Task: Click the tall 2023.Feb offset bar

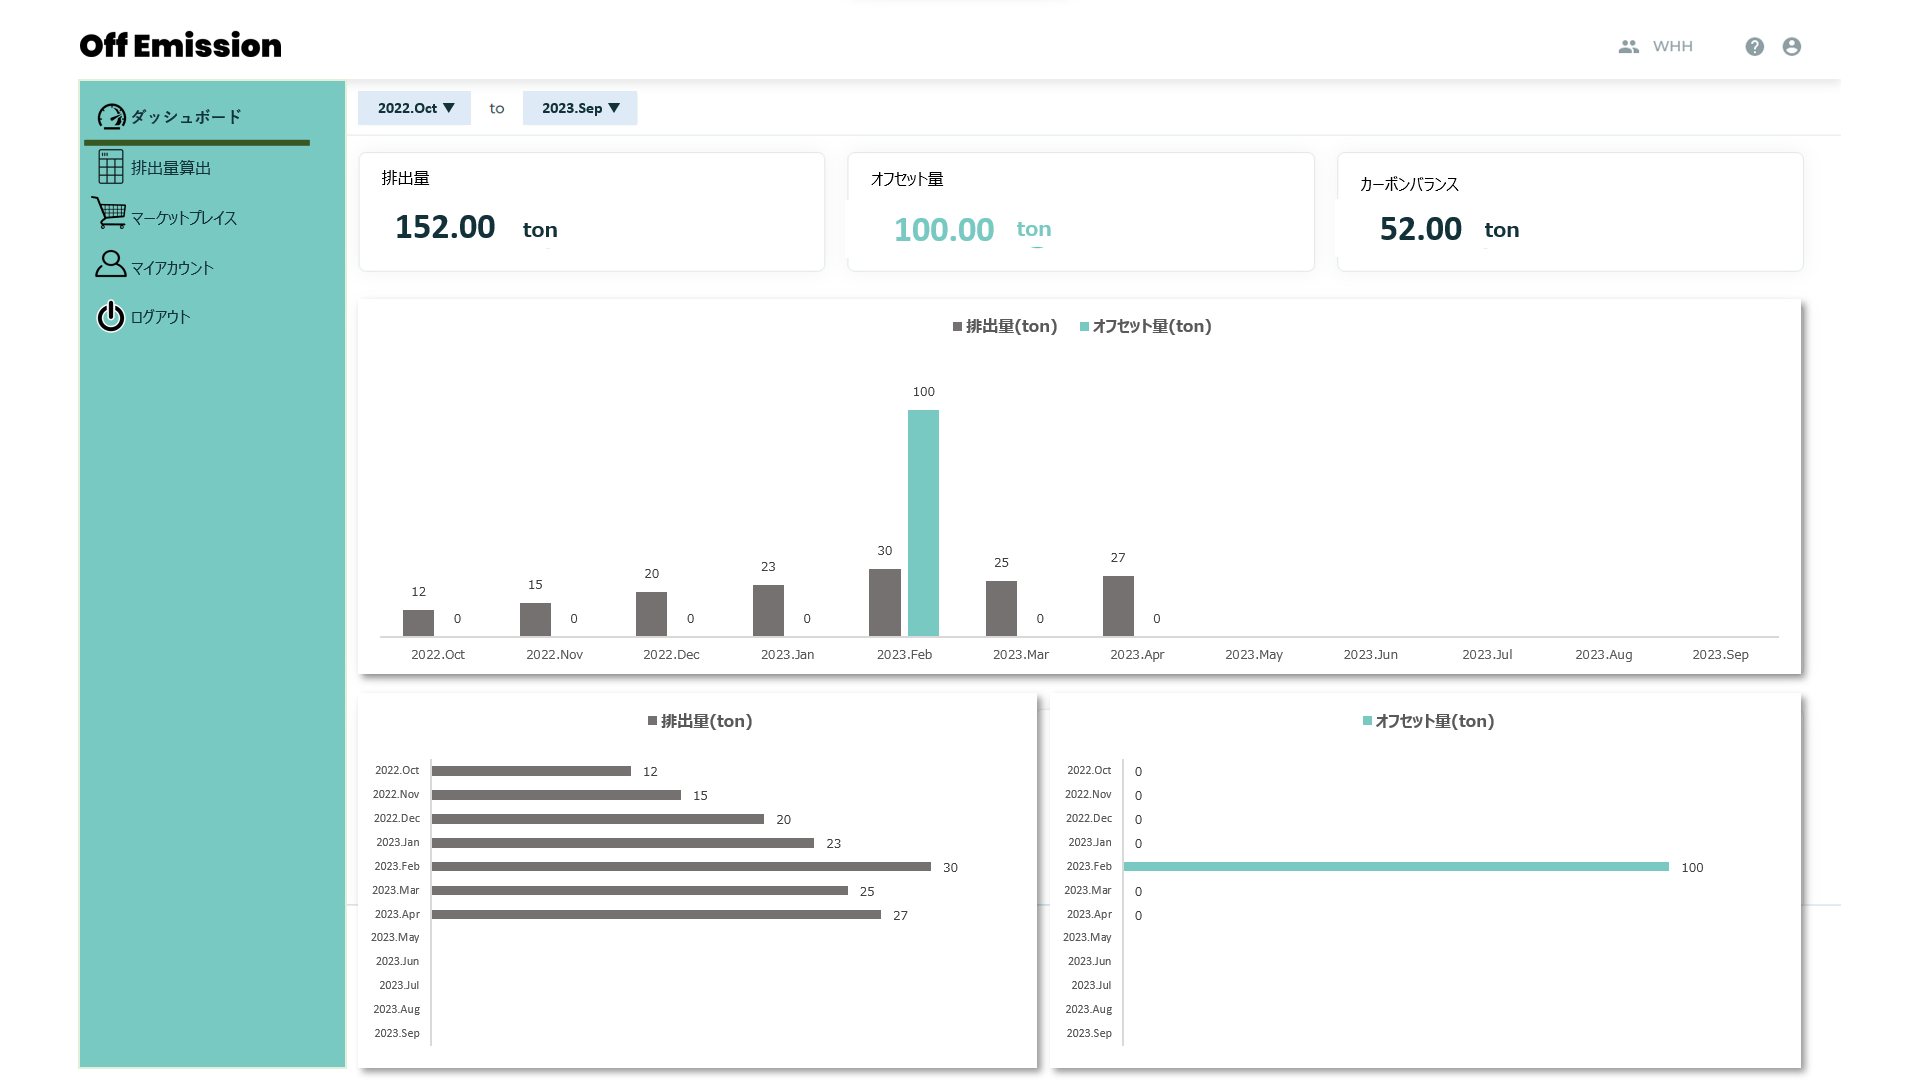Action: 923,522
